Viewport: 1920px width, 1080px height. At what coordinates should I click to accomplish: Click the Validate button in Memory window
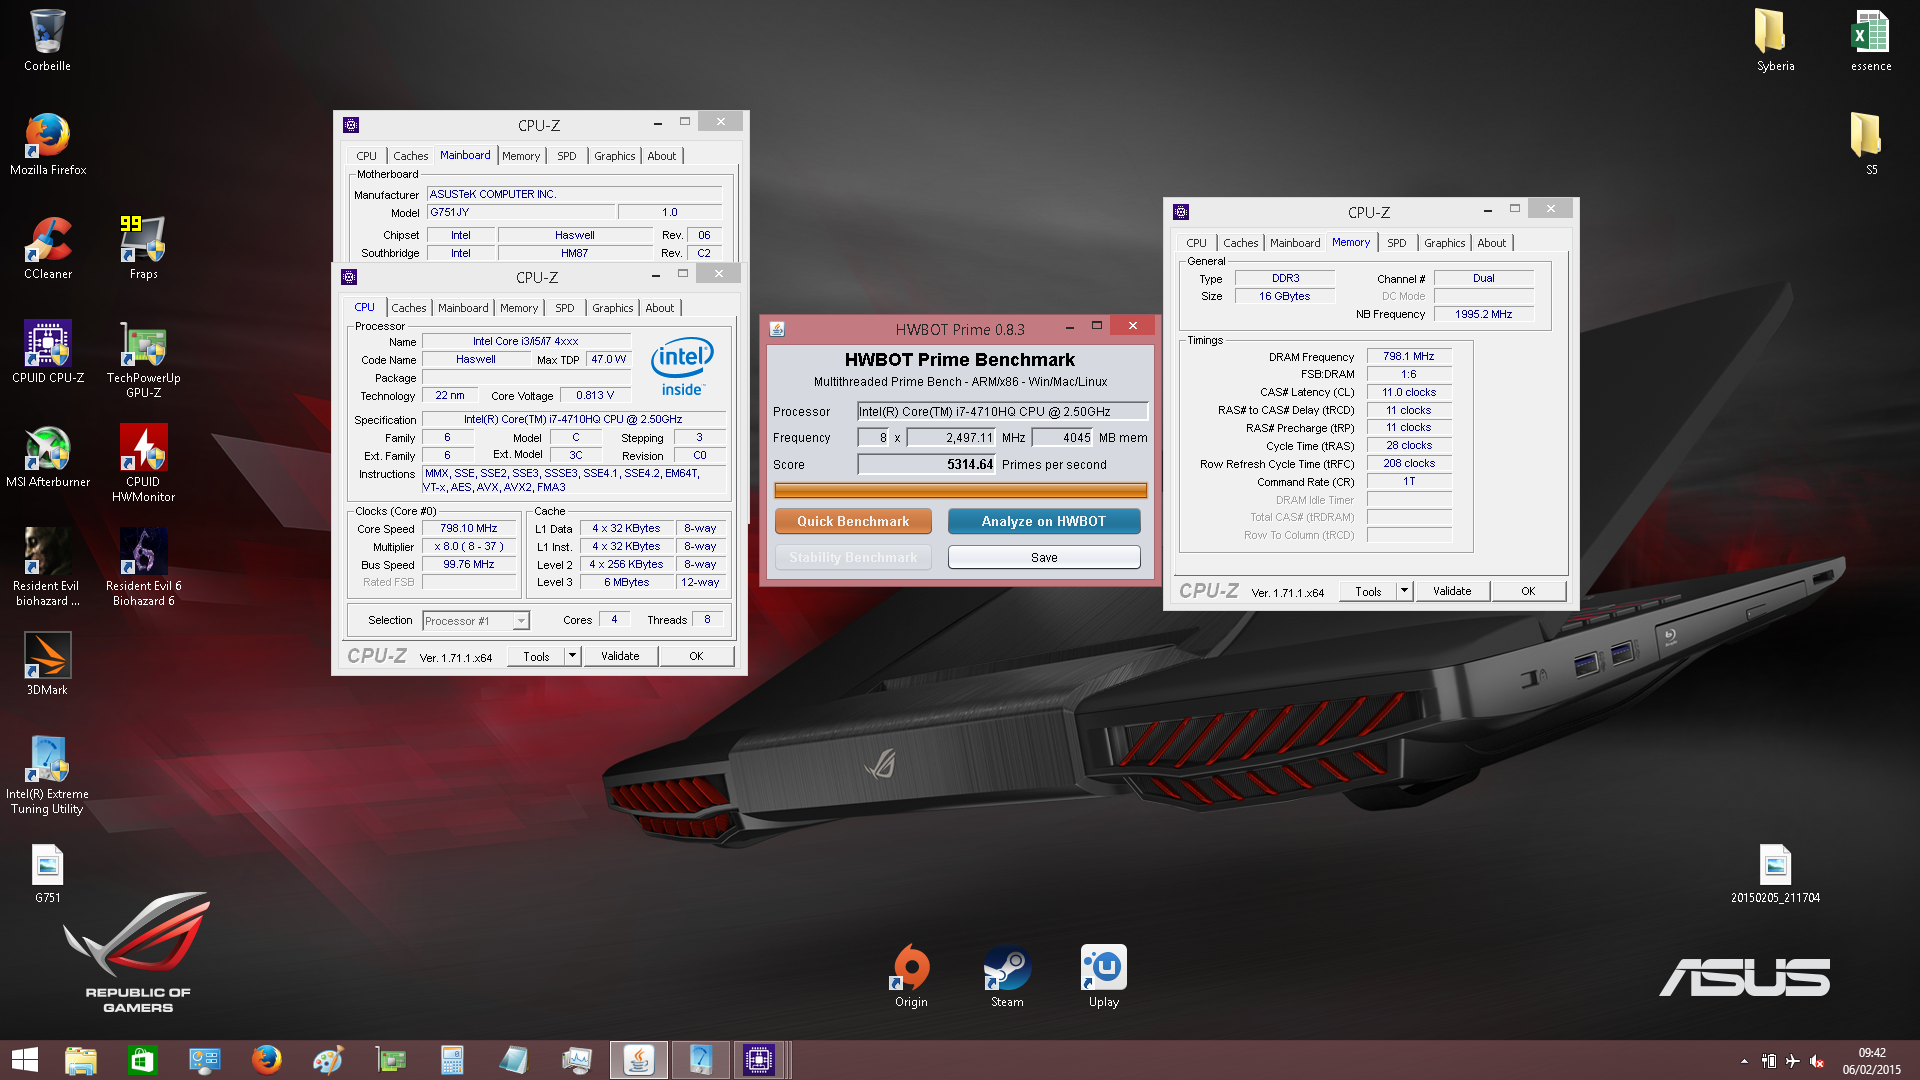1452,591
